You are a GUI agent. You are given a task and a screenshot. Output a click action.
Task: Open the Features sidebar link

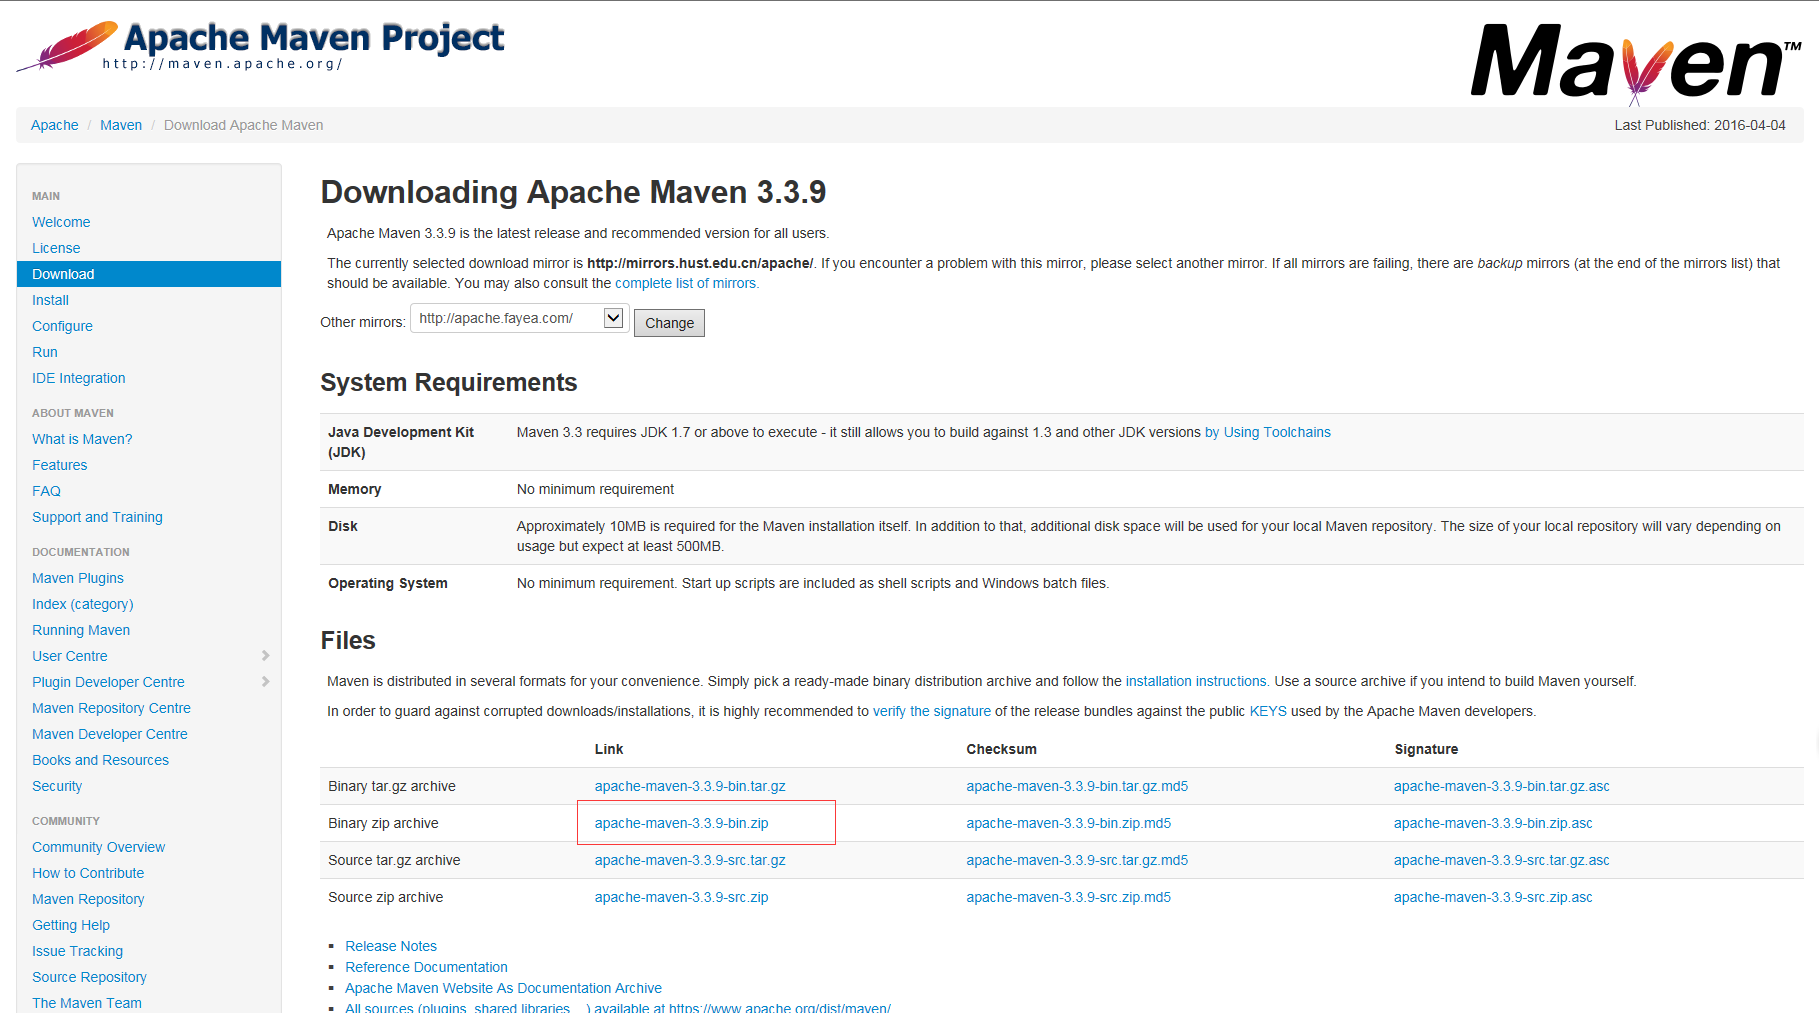point(60,465)
